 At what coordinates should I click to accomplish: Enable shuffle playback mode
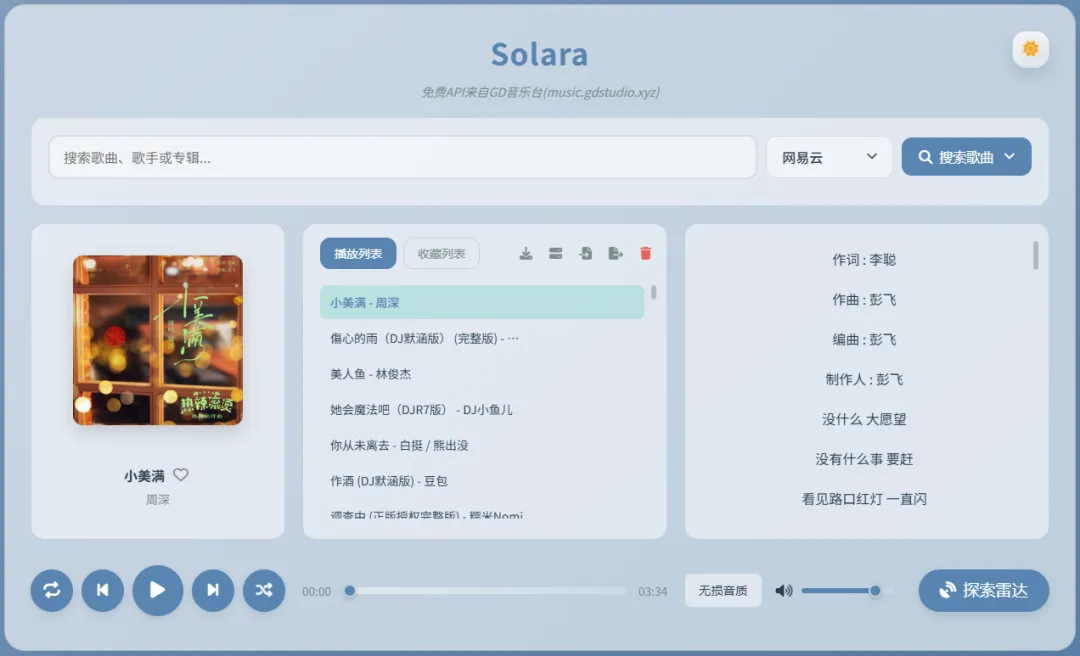pyautogui.click(x=263, y=590)
